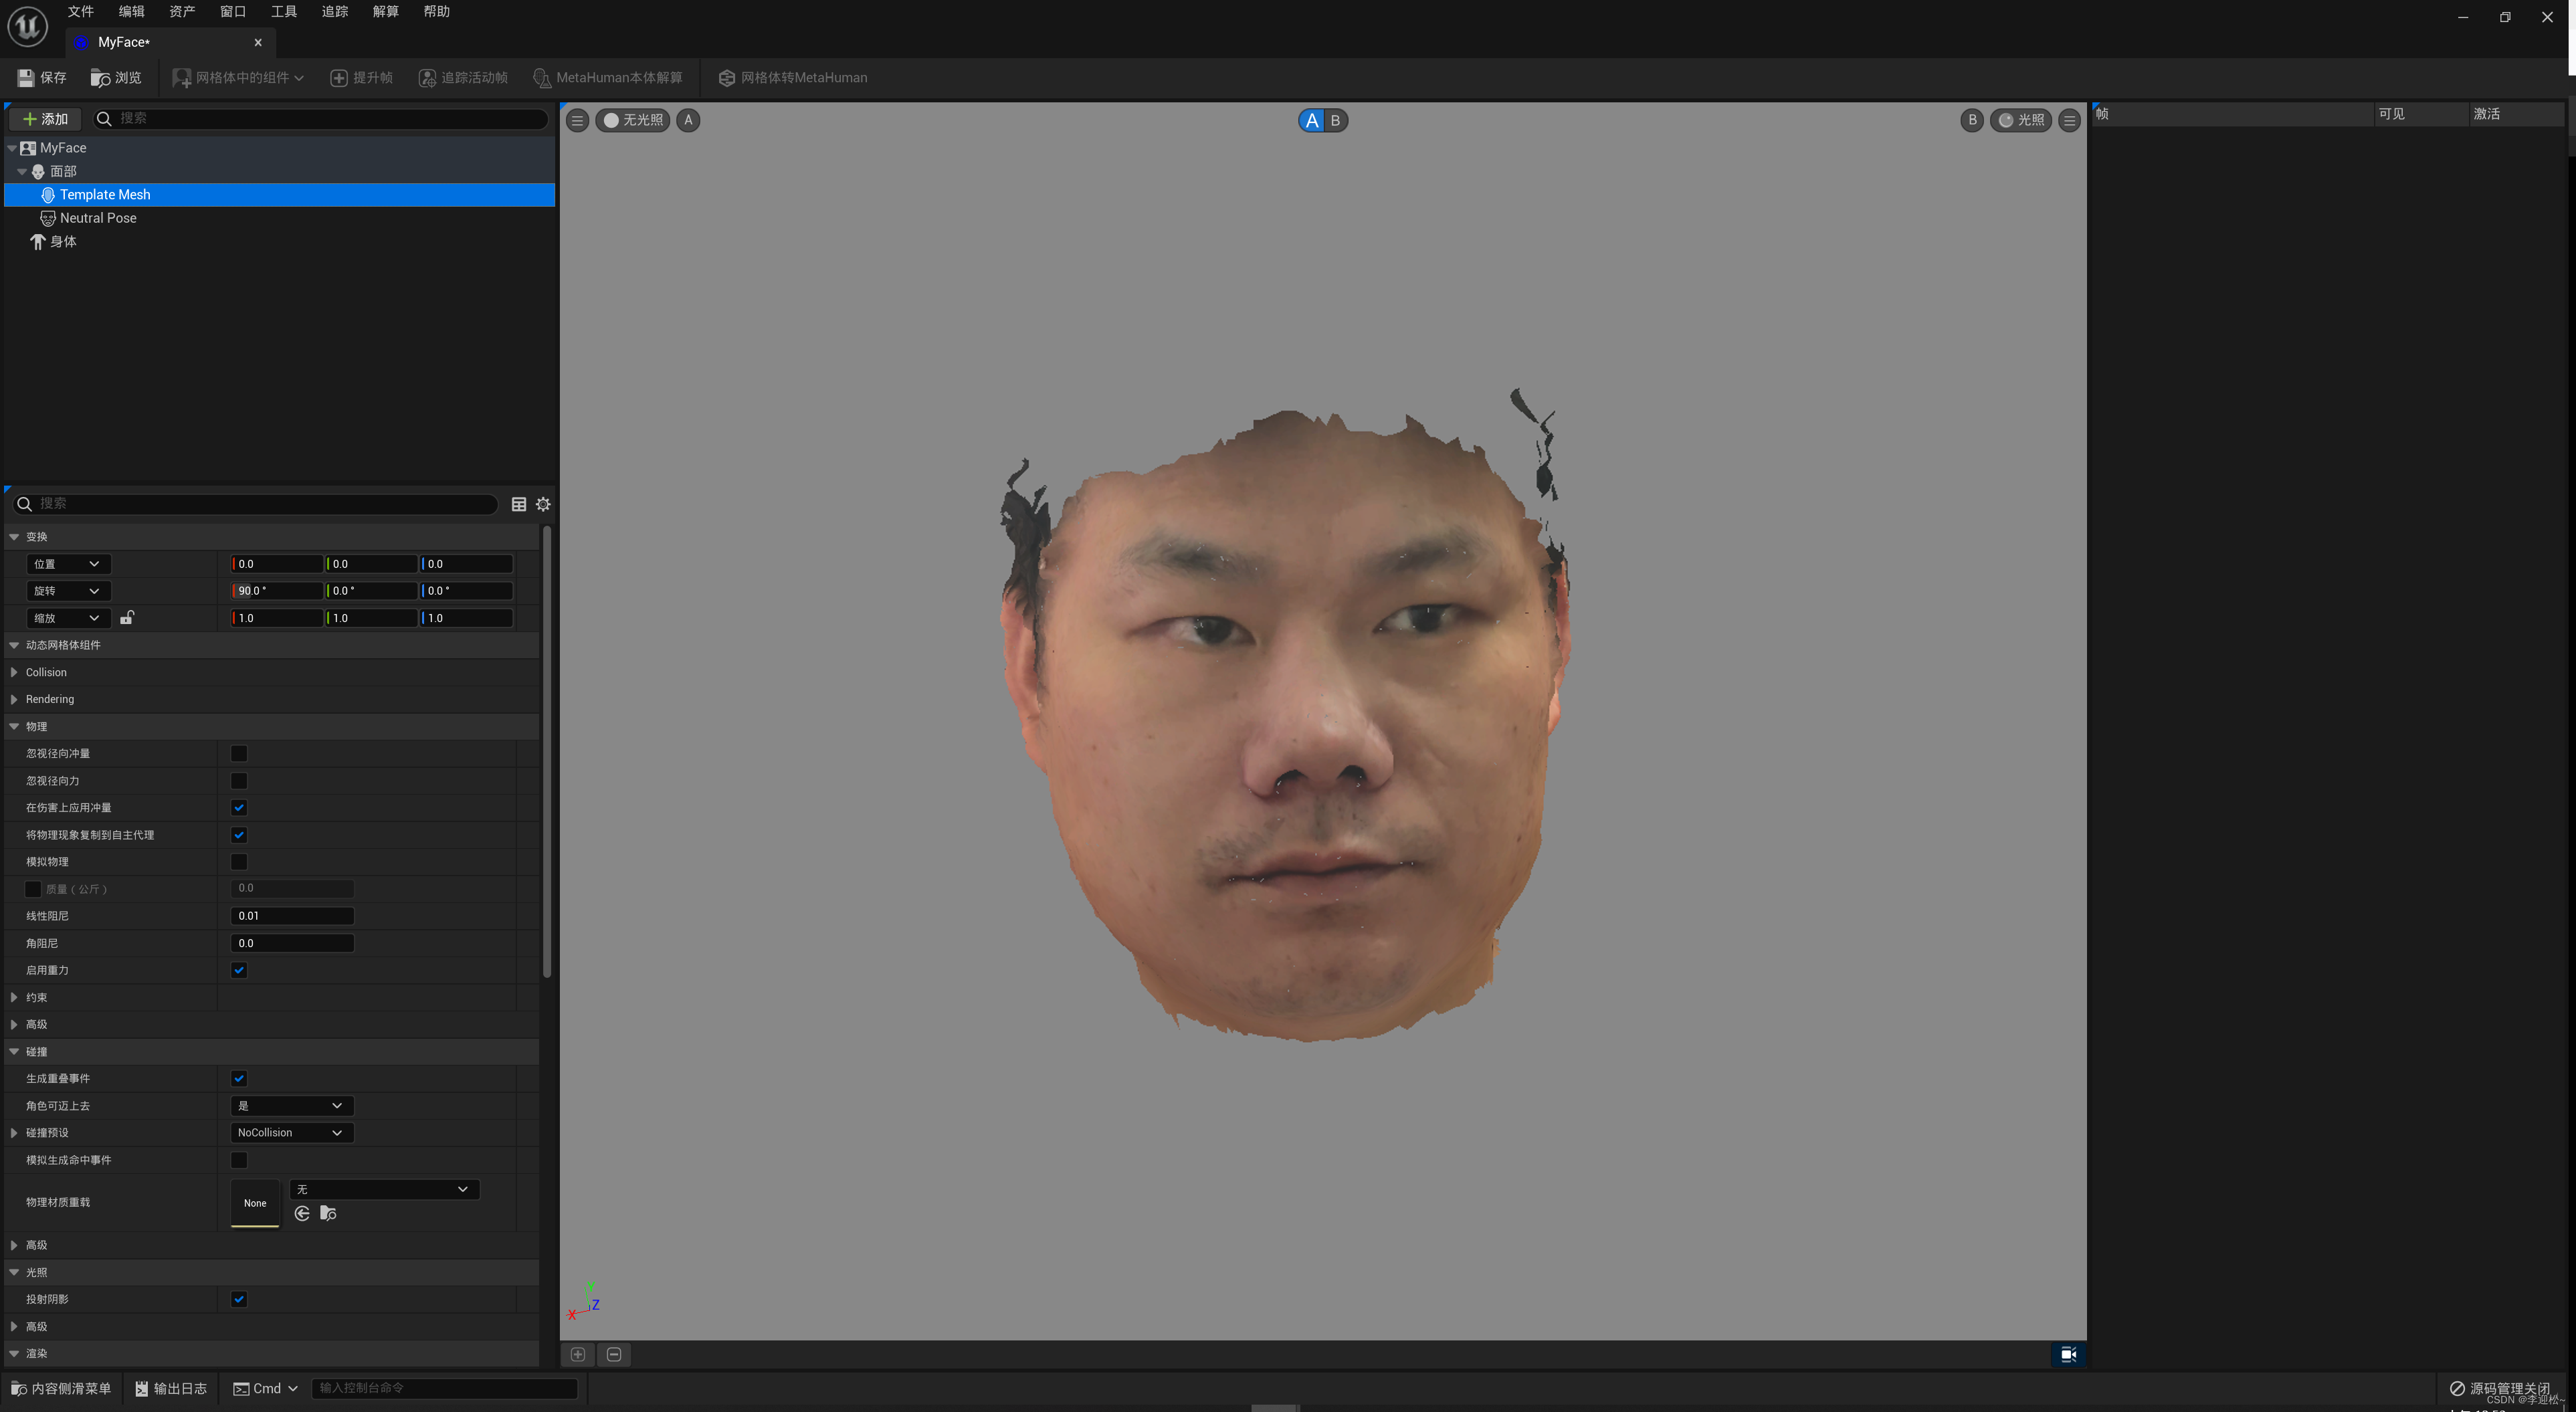Click the Save (保存) toolbar icon
This screenshot has width=2576, height=1412.
click(x=26, y=77)
